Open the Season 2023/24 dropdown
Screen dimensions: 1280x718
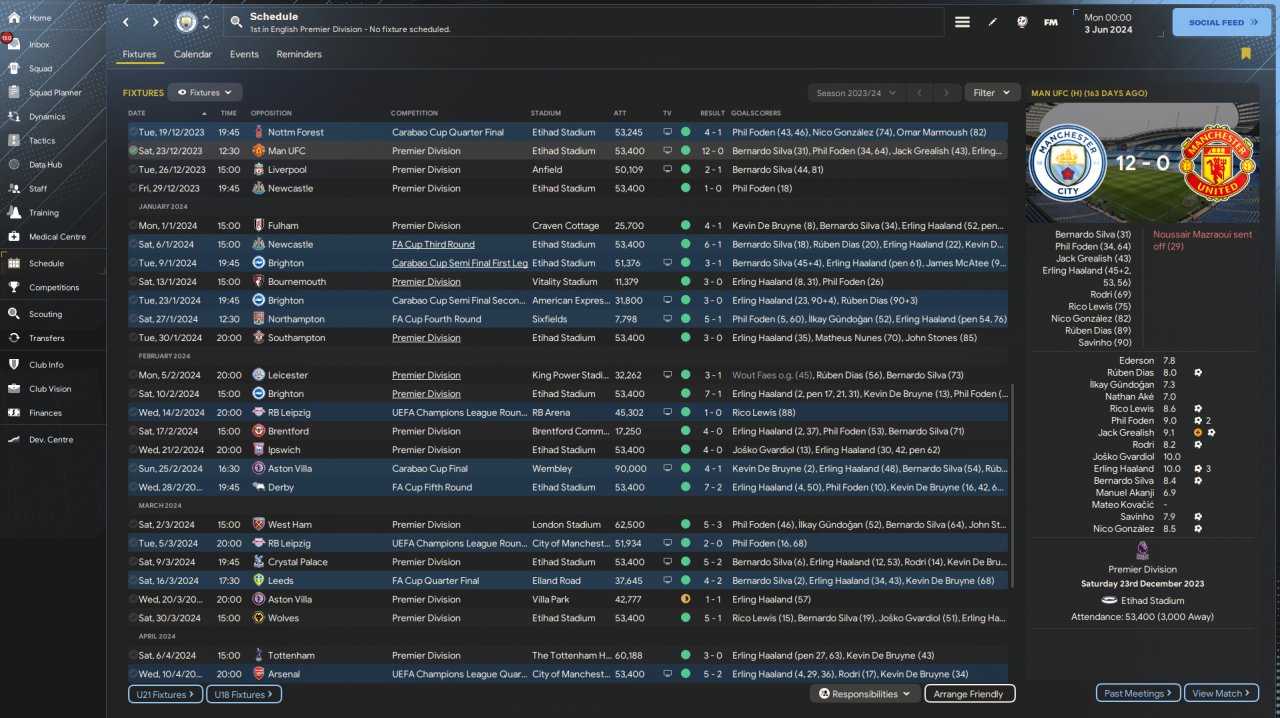point(856,92)
